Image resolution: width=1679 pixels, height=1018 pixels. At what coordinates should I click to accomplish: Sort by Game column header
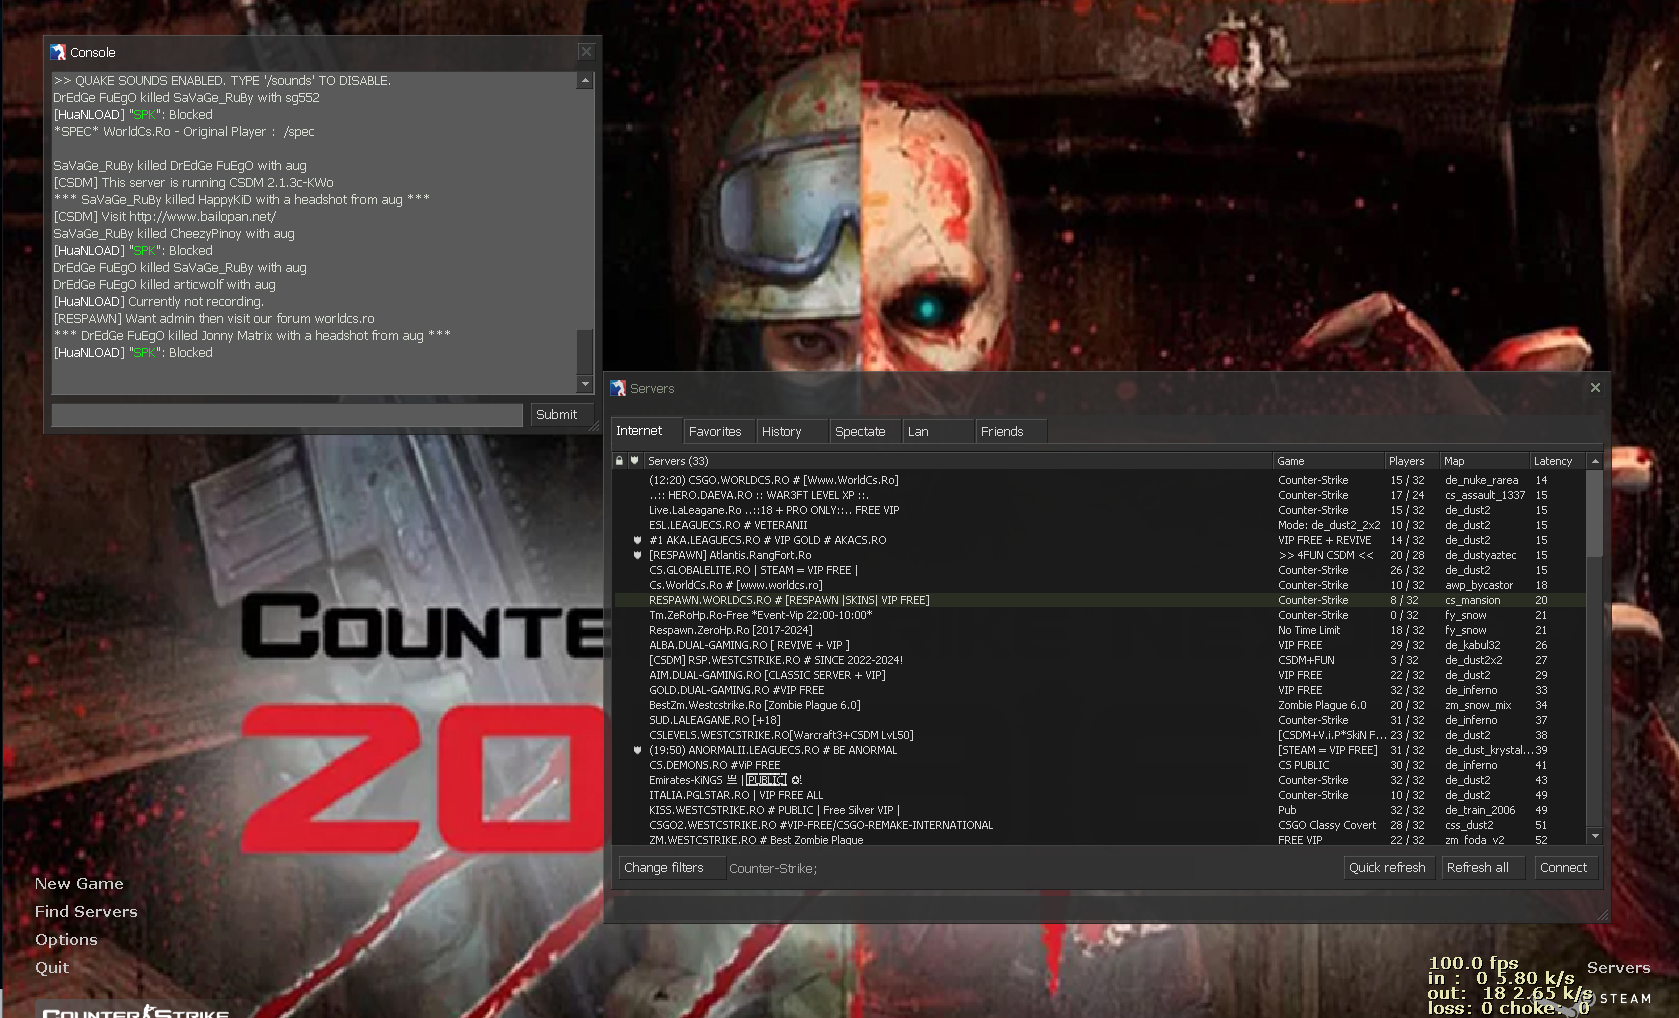pos(1328,461)
